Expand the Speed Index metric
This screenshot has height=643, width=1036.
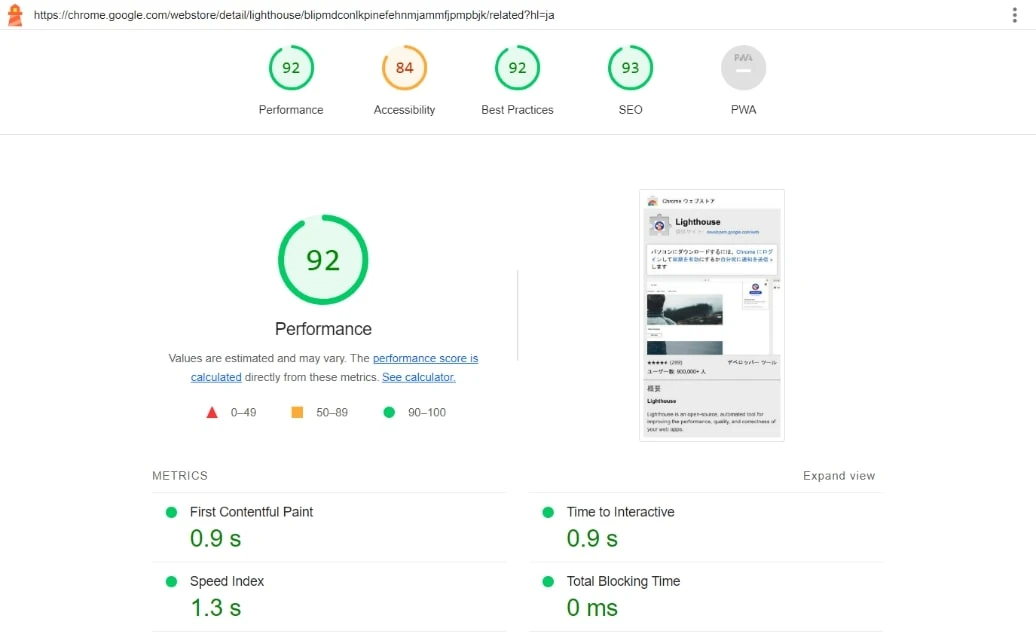(x=329, y=597)
